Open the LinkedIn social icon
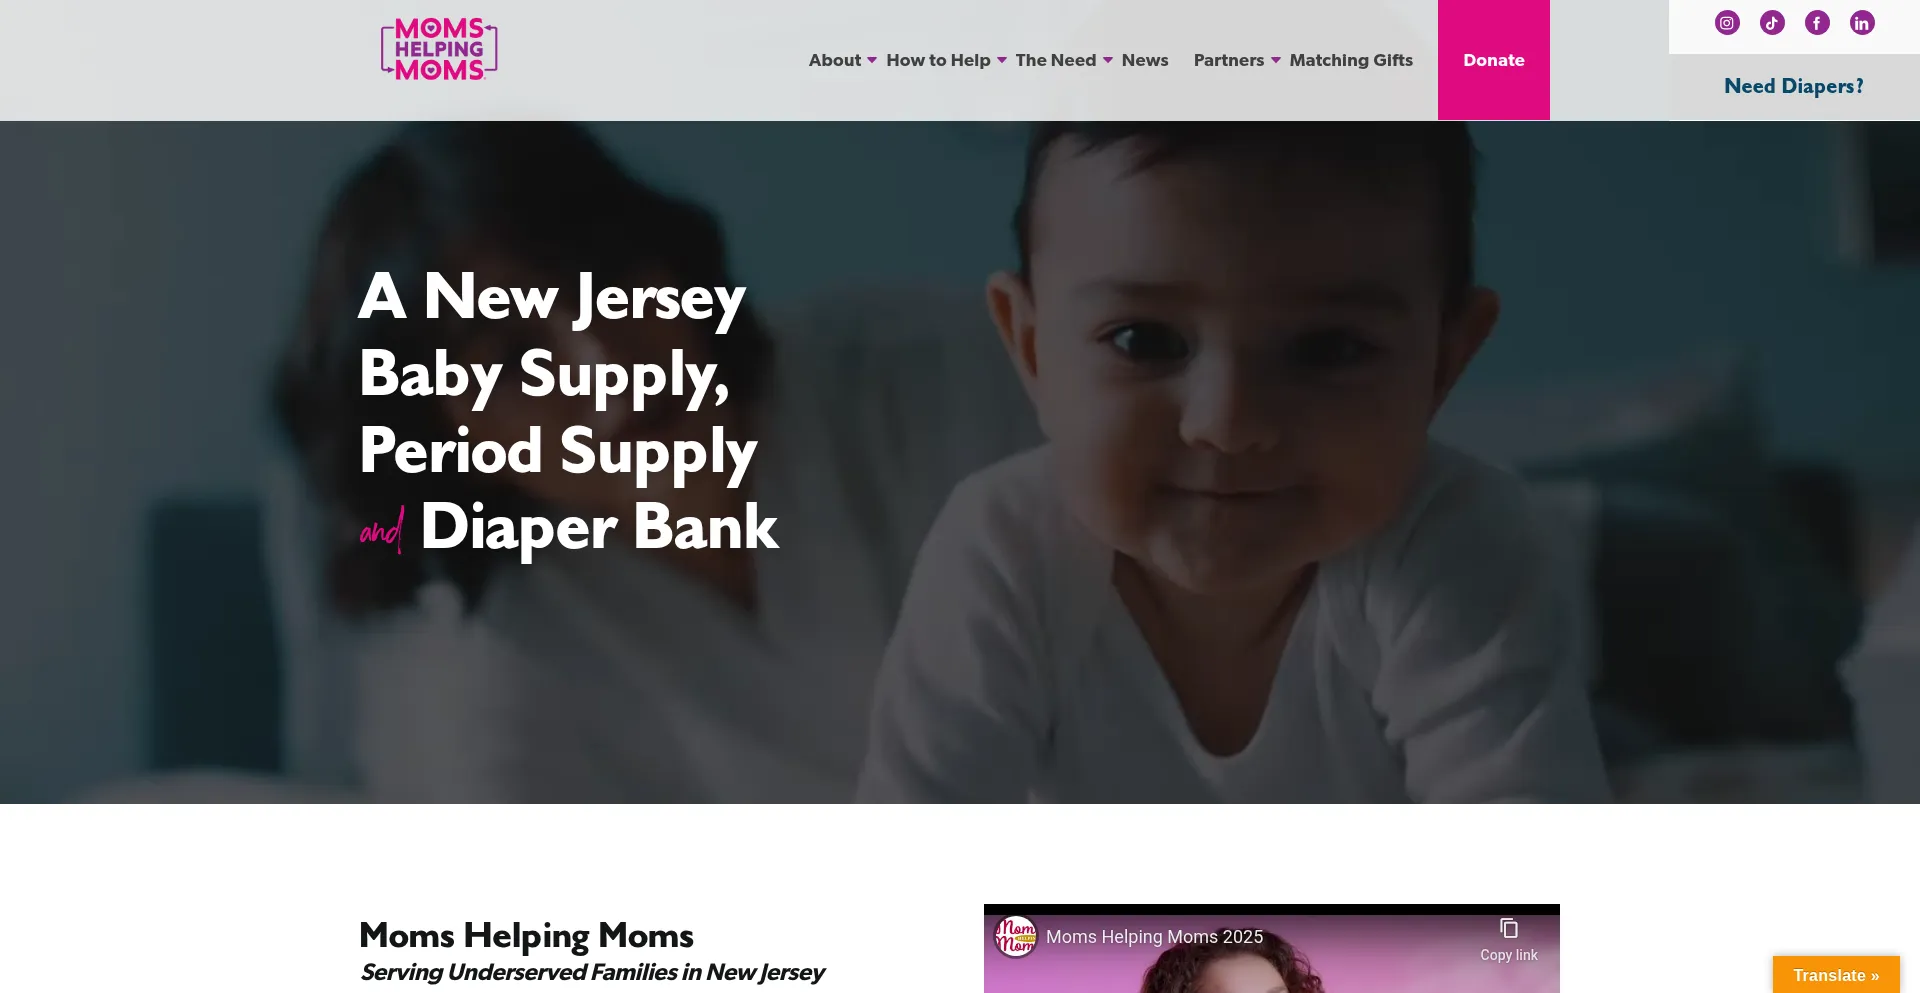This screenshot has width=1920, height=993. click(1862, 23)
